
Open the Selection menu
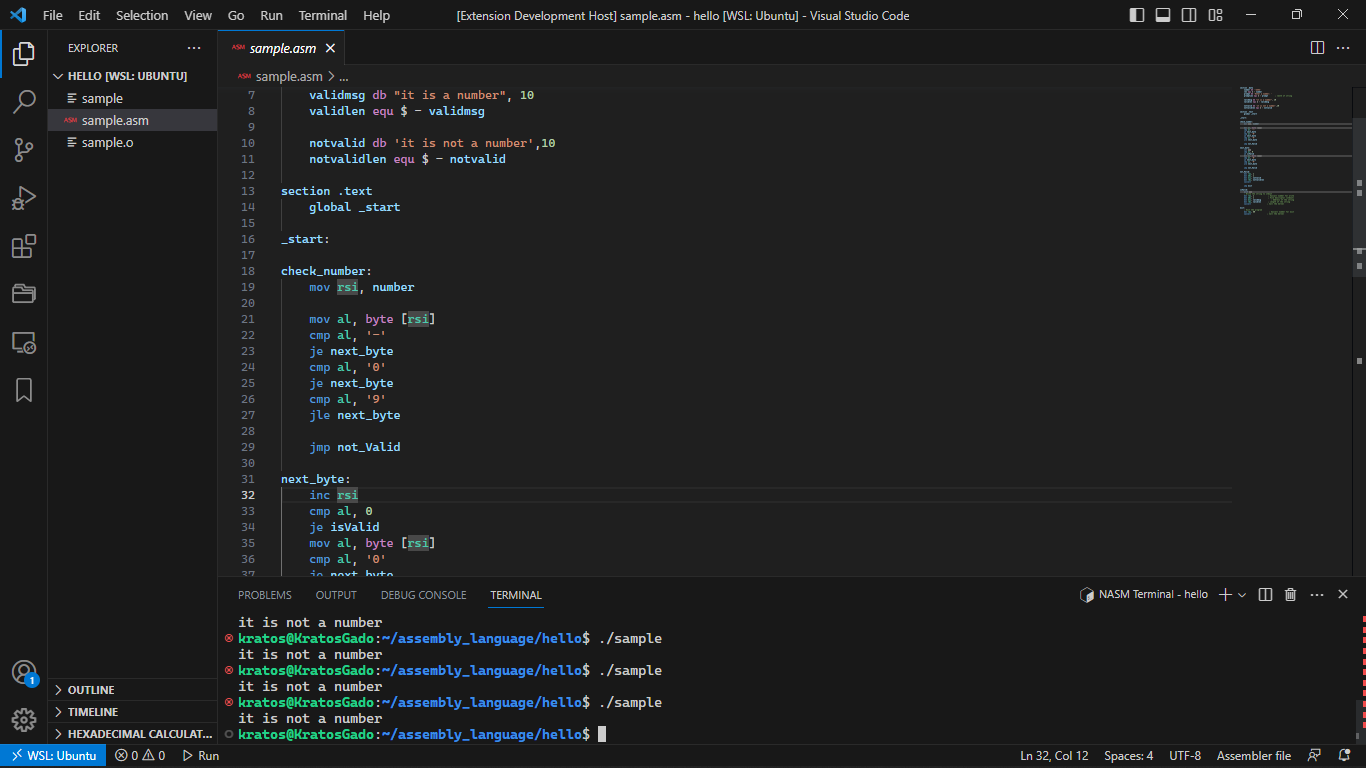(142, 15)
